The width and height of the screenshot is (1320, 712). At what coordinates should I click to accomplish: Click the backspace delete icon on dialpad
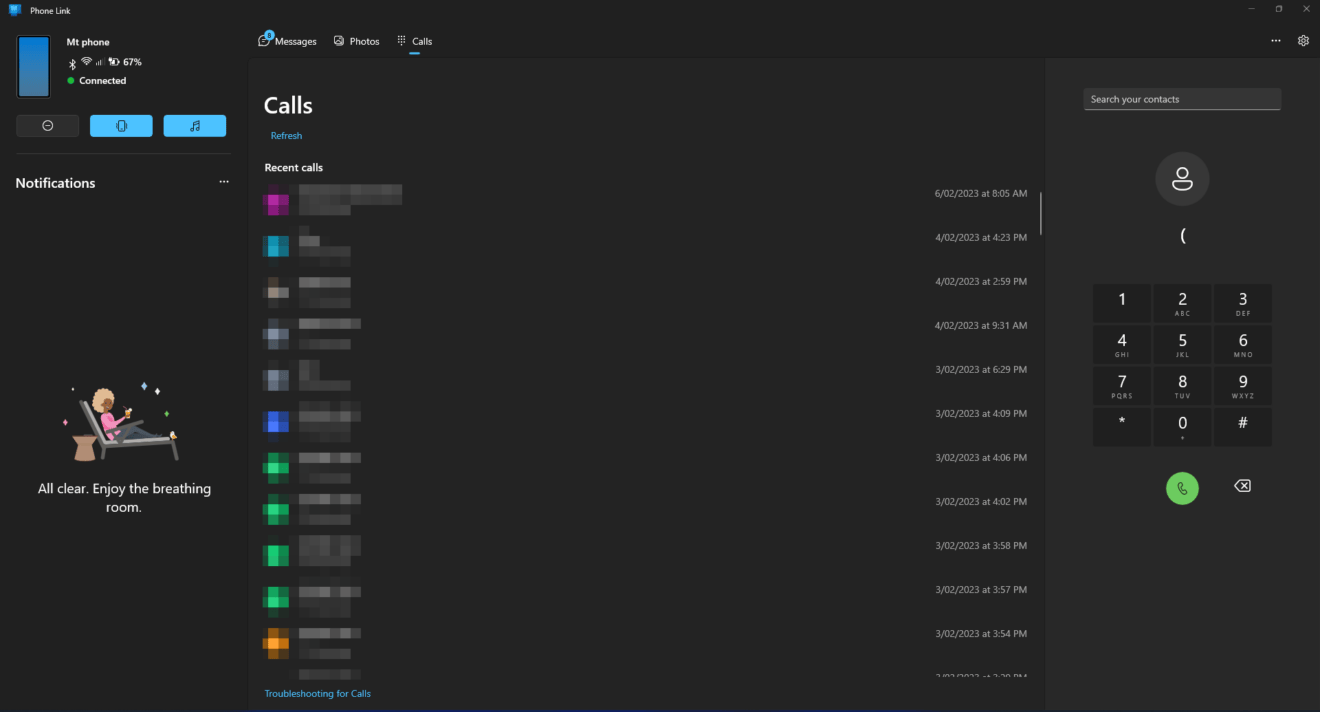tap(1242, 486)
